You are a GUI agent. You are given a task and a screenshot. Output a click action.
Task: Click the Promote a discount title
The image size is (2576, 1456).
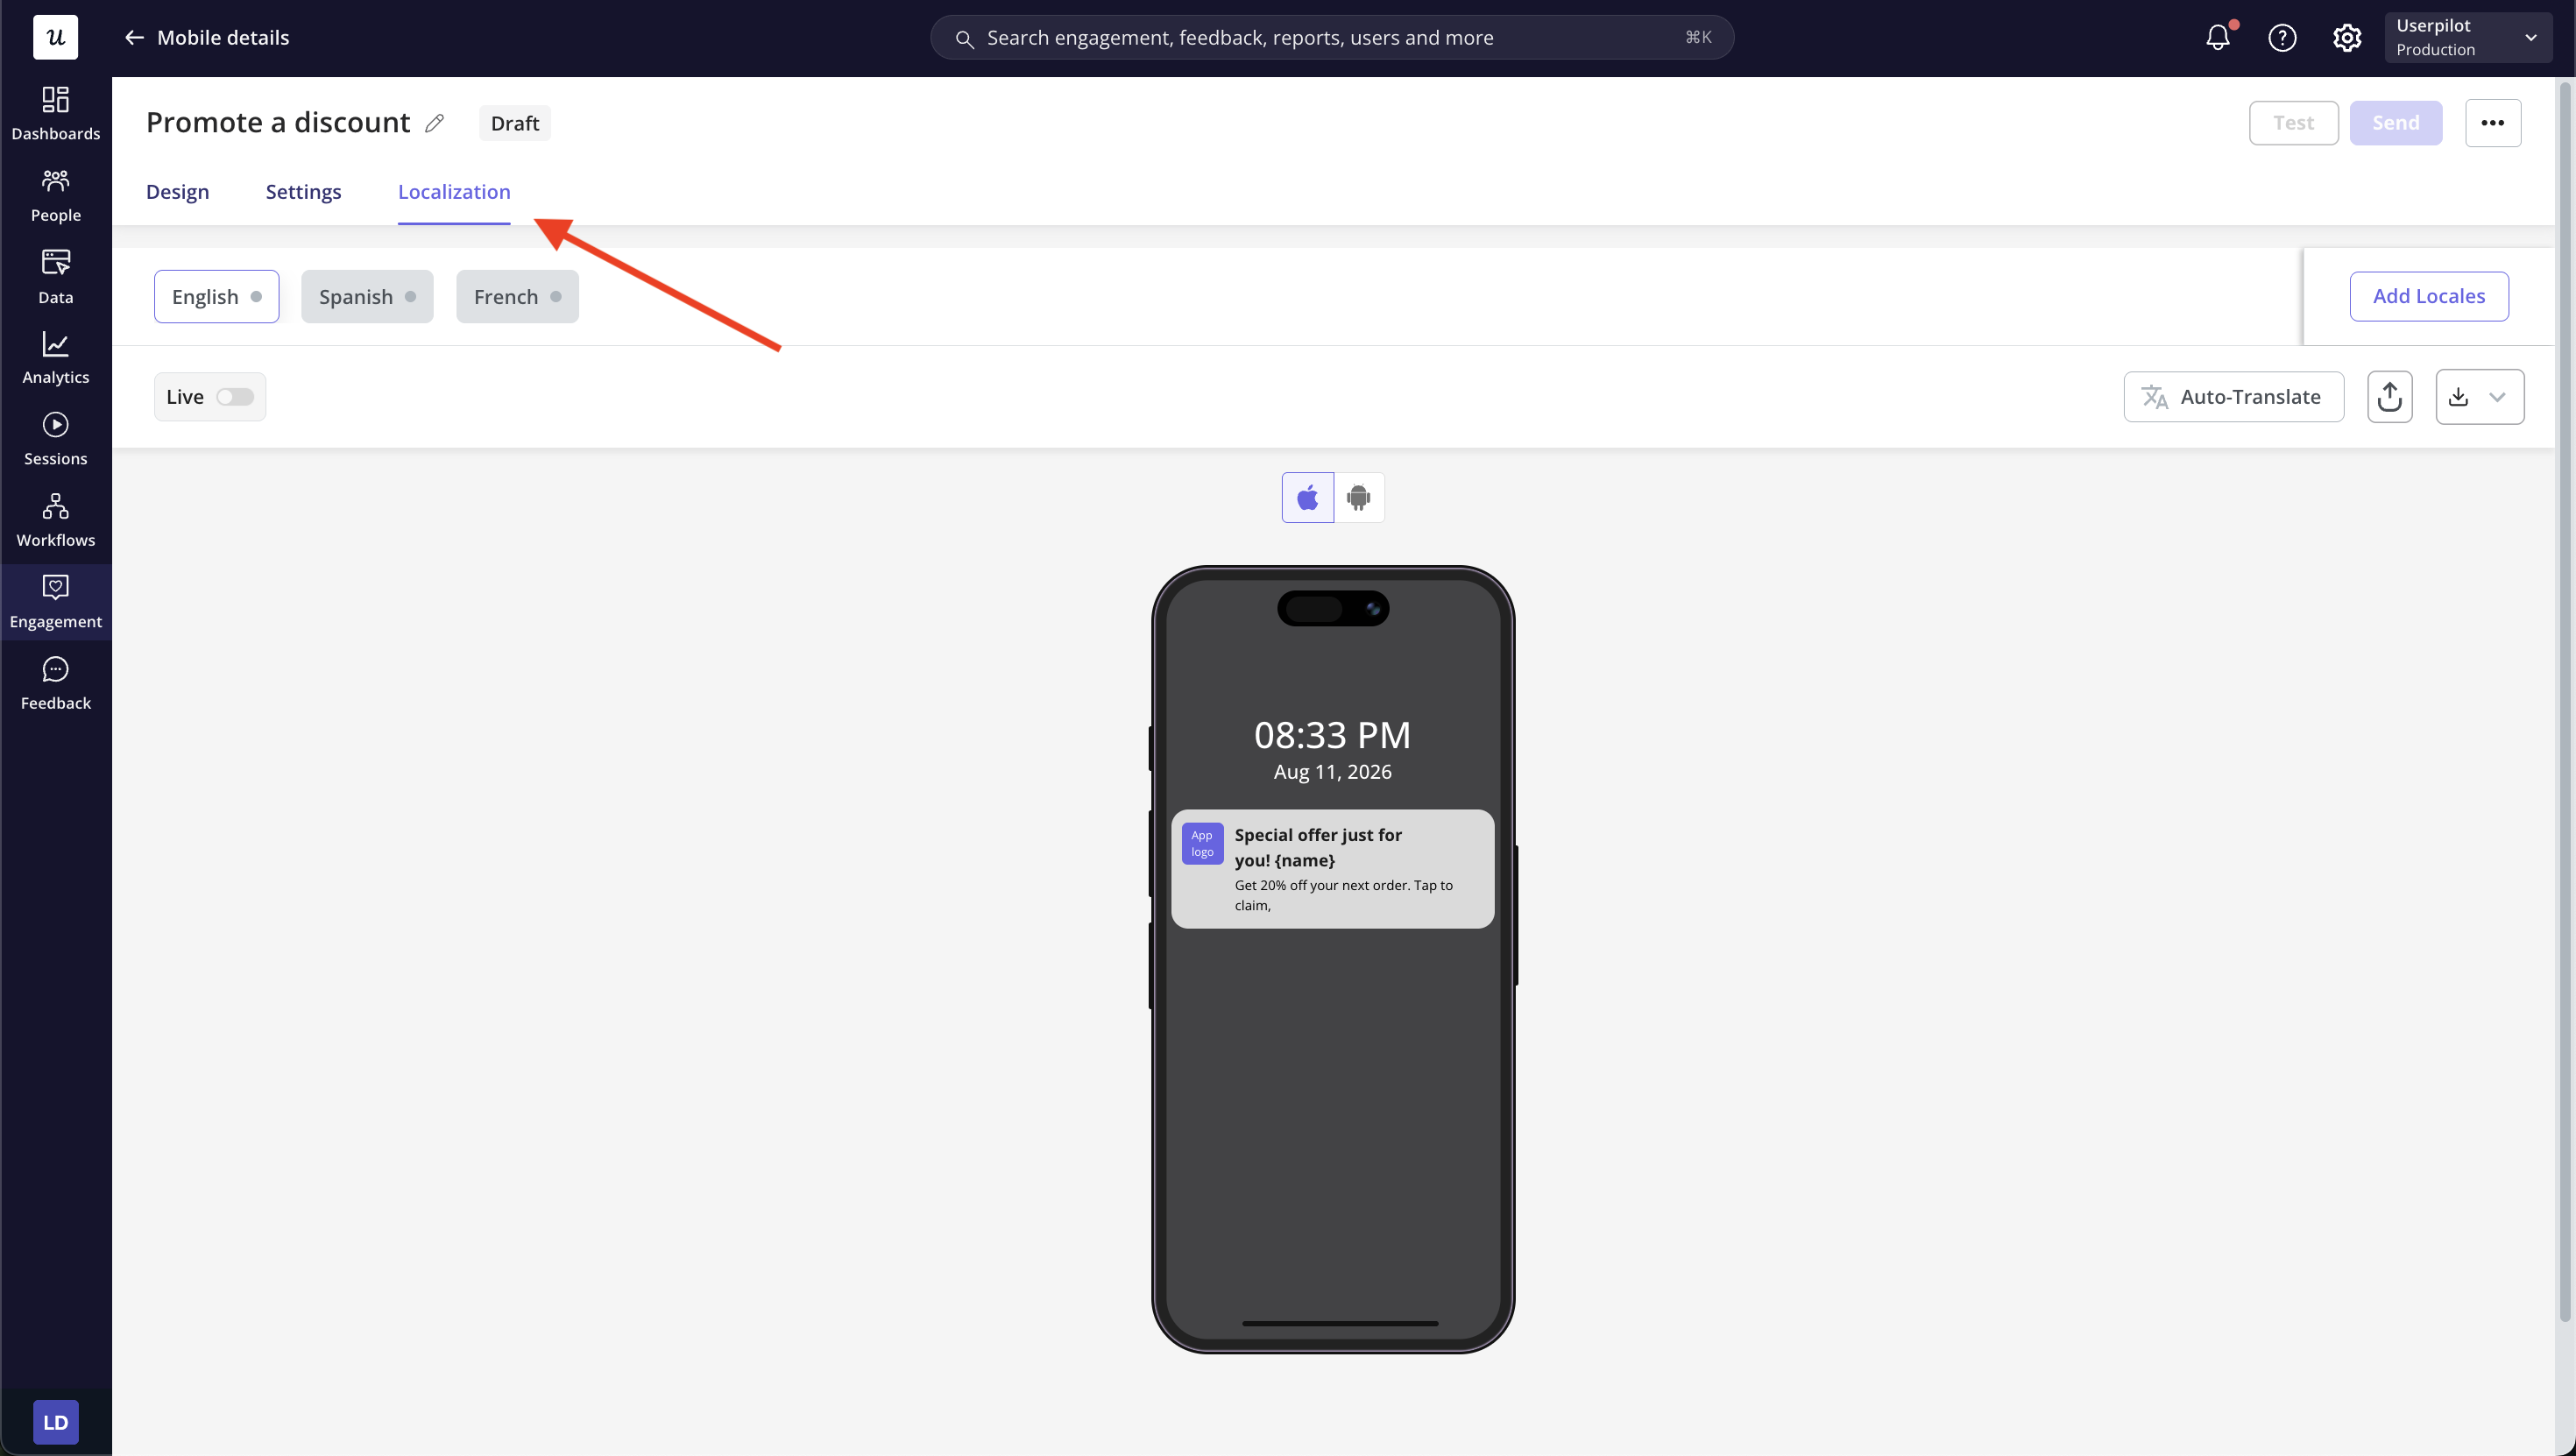point(278,123)
